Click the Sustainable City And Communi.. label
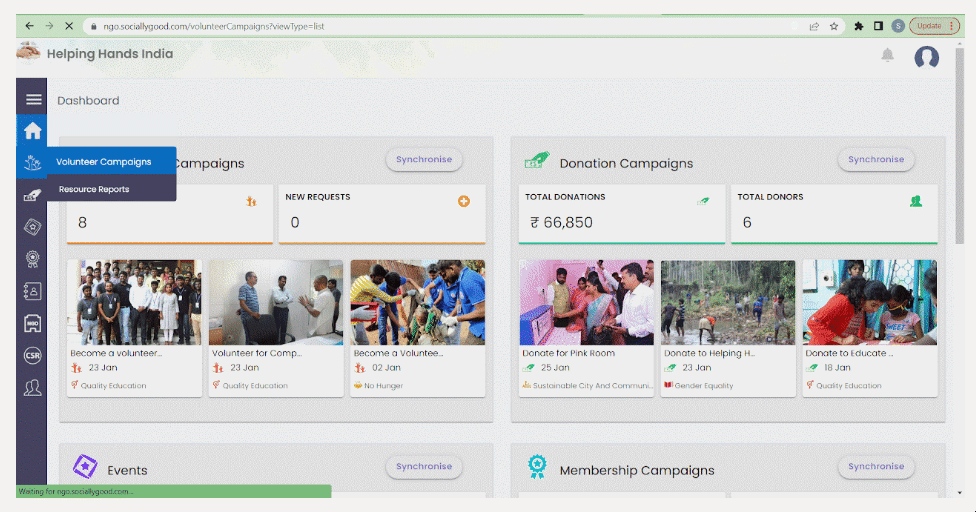 593,386
